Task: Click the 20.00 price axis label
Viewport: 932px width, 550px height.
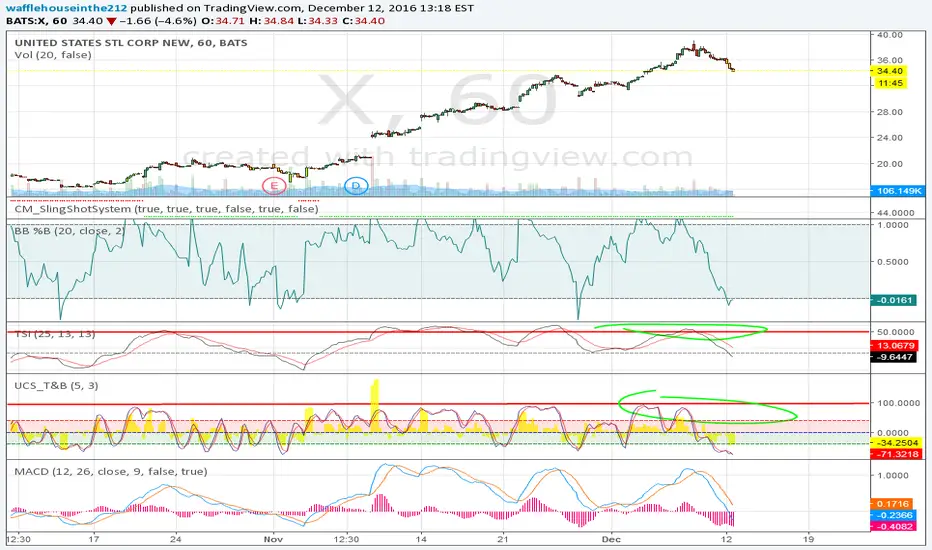Action: point(890,164)
